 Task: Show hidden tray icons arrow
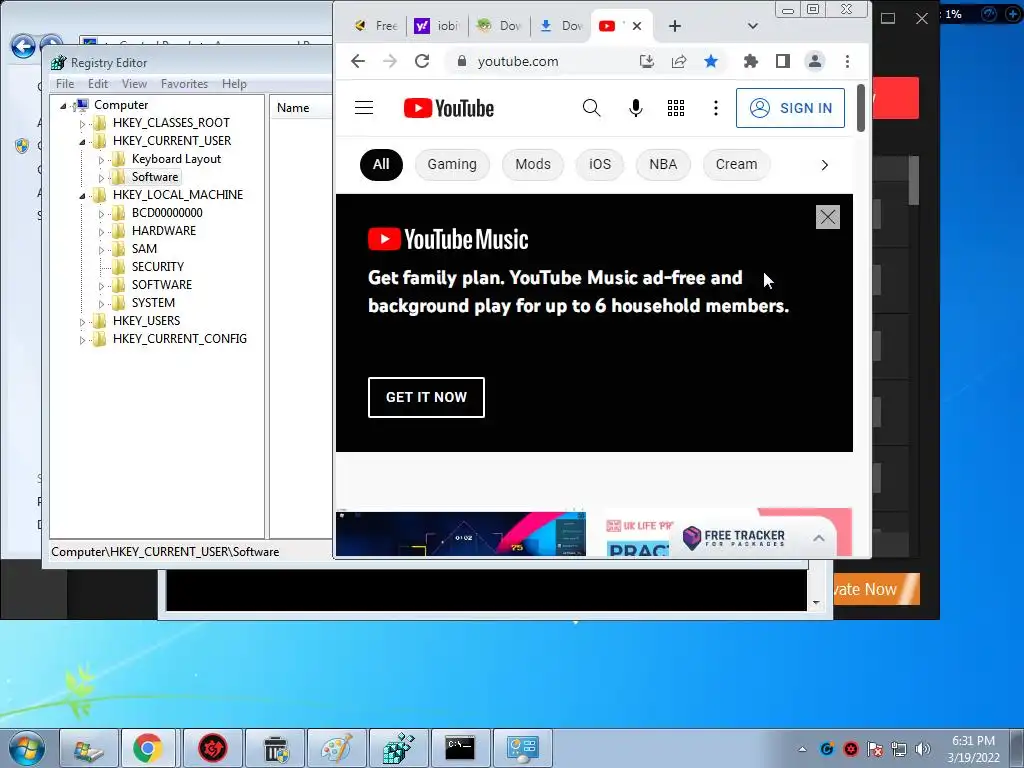point(802,749)
